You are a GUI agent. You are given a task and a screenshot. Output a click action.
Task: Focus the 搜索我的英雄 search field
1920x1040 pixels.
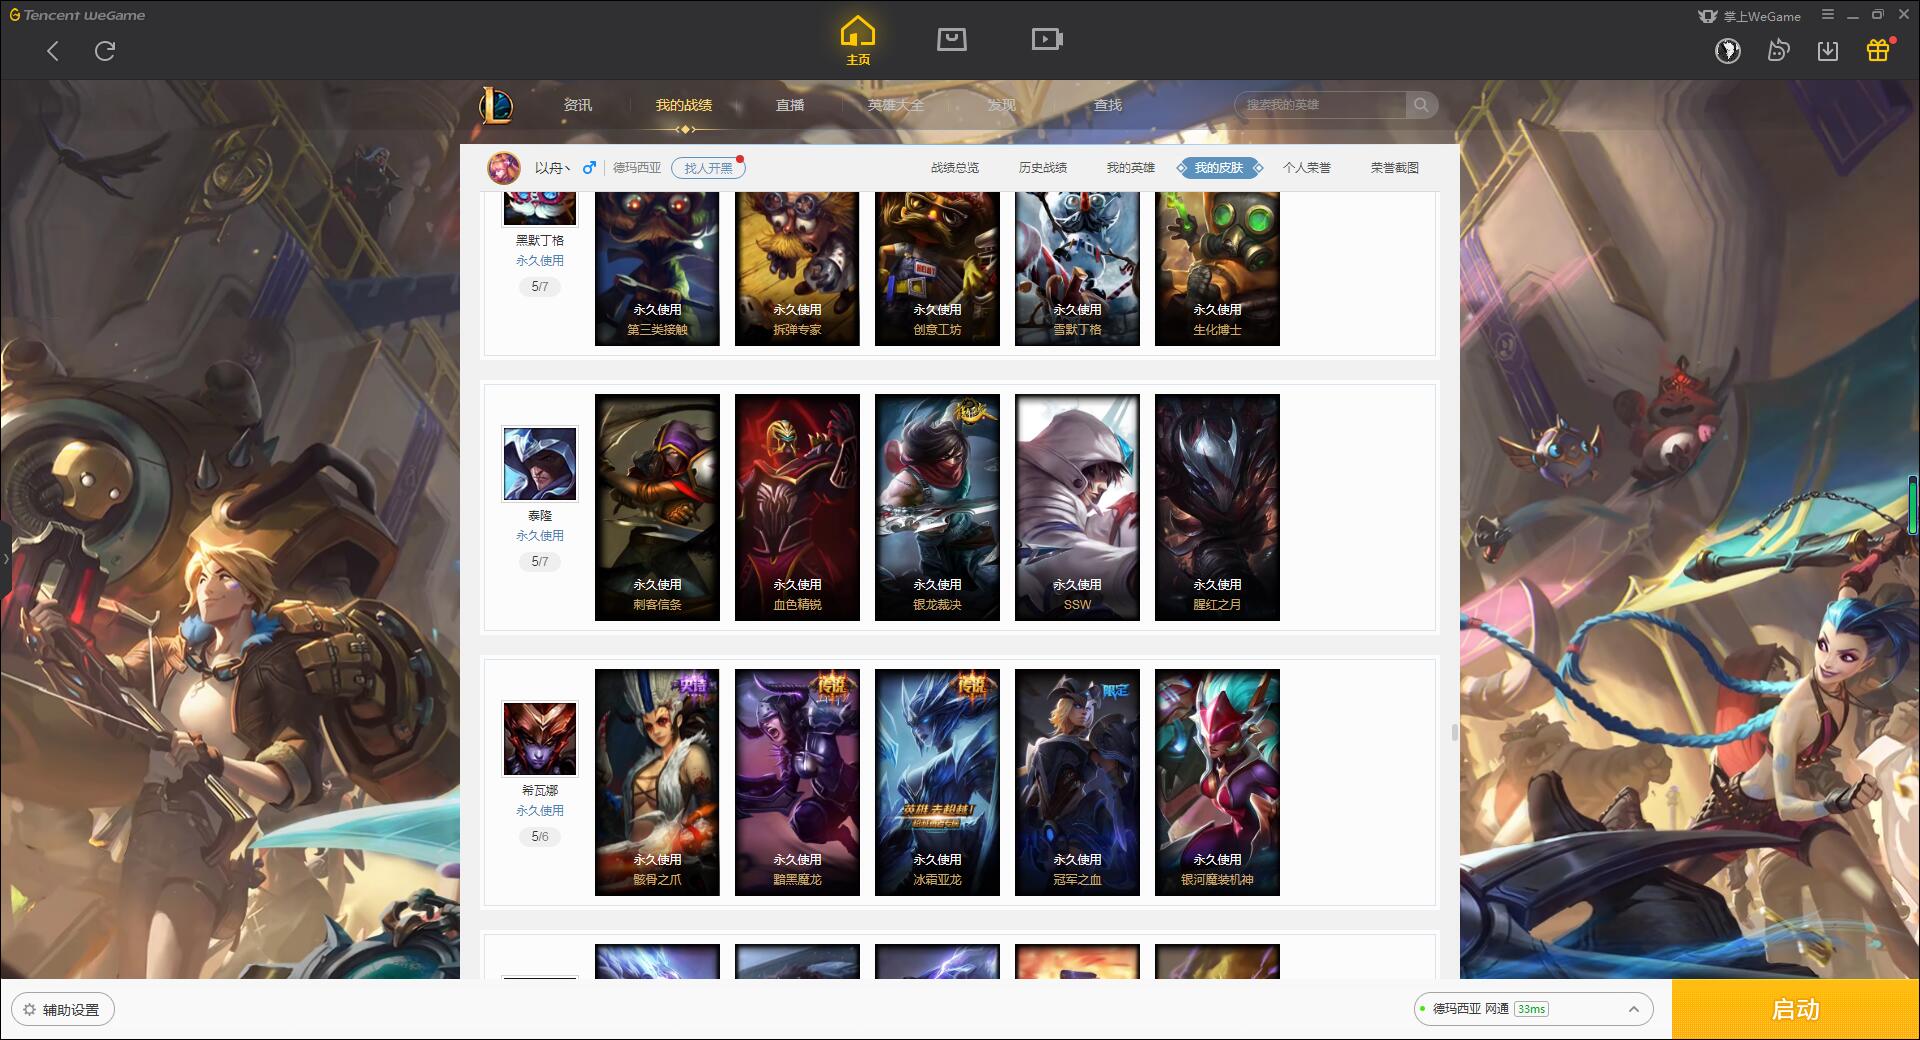coord(1322,105)
